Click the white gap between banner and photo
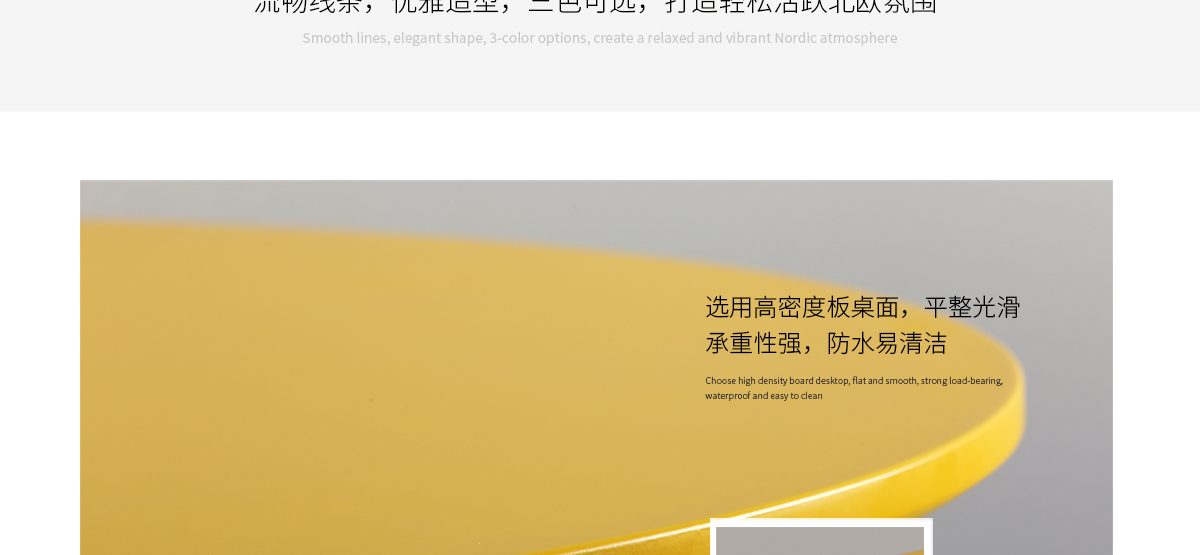The height and width of the screenshot is (555, 1200). coord(600,146)
